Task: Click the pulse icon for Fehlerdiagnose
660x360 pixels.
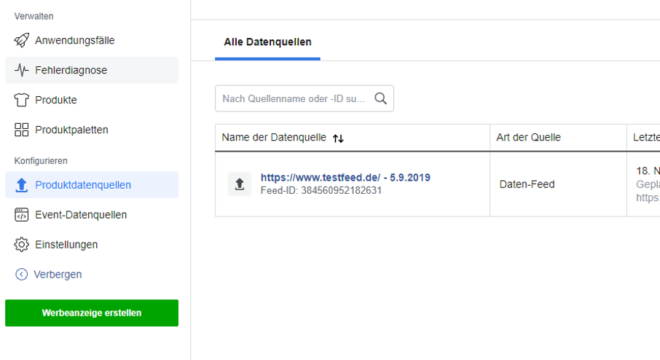Action: (x=21, y=70)
